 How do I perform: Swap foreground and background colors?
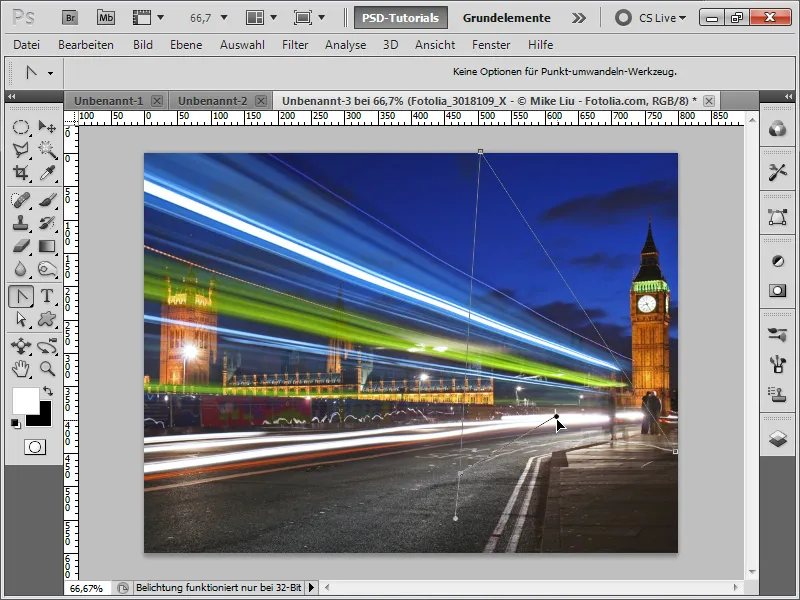coord(48,391)
